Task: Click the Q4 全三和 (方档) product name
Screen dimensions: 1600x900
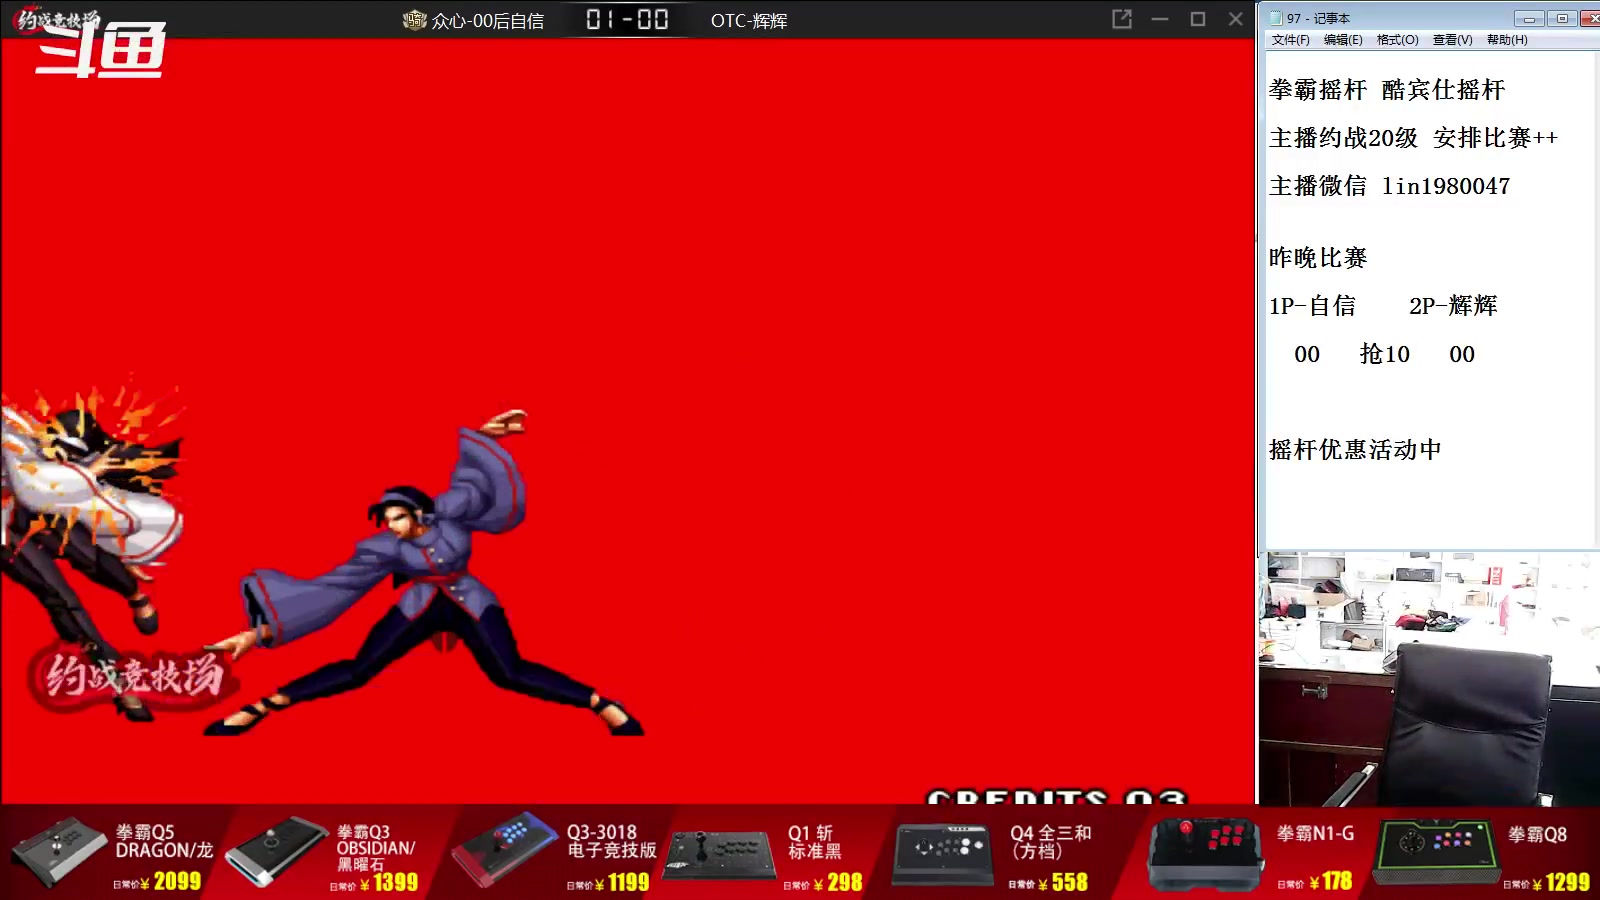Action: tap(1050, 842)
